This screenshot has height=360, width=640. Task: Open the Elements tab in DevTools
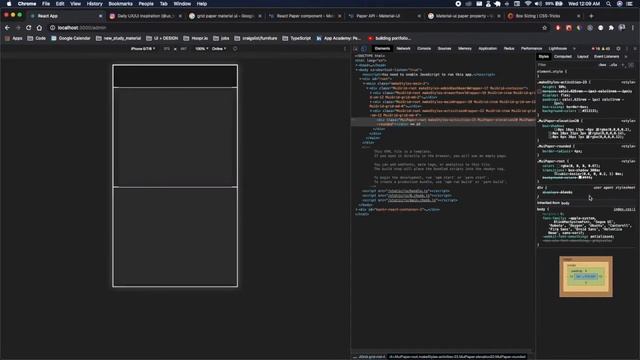(x=382, y=49)
